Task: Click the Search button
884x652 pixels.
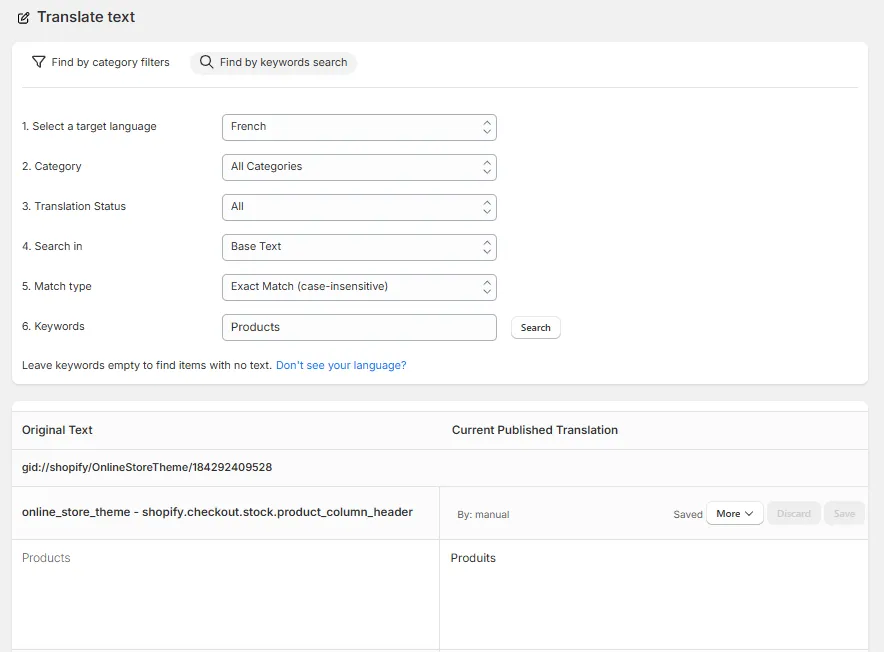Action: pos(536,328)
